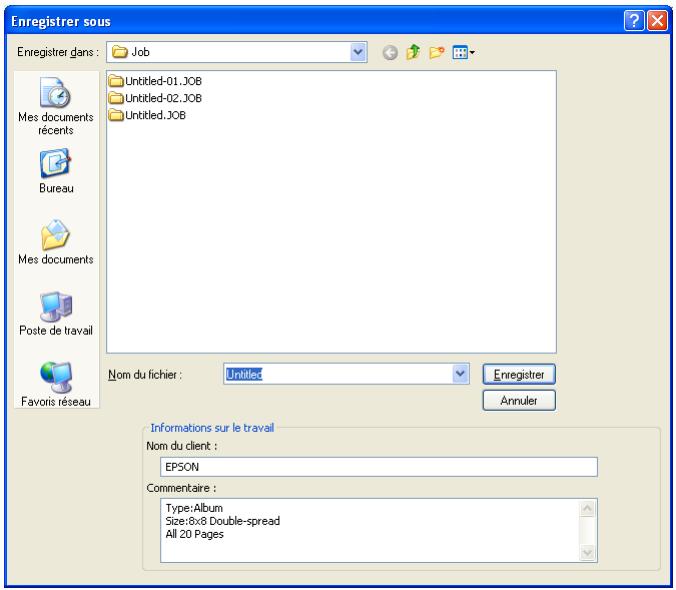The width and height of the screenshot is (676, 590).
Task: Expand the Nom du fichier dropdown arrow
Action: coord(460,374)
